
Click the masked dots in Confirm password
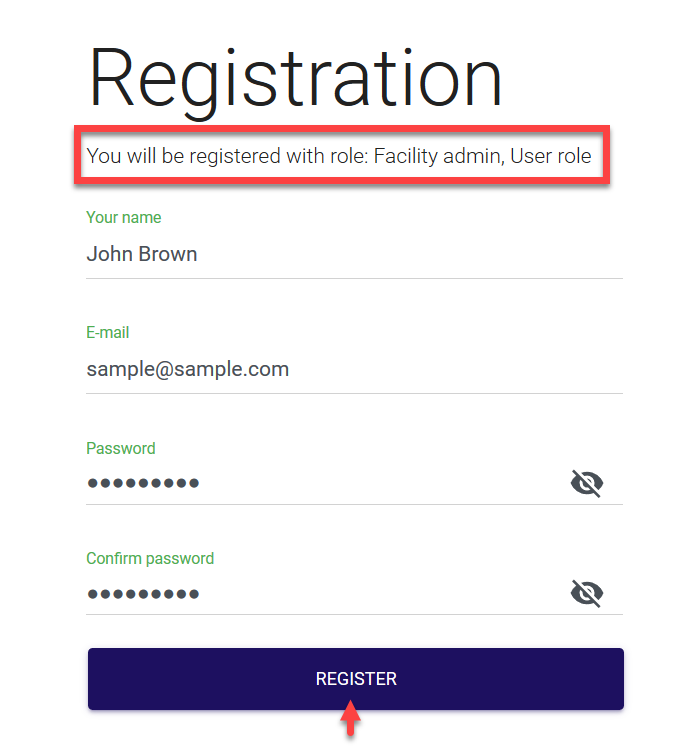[x=143, y=594]
